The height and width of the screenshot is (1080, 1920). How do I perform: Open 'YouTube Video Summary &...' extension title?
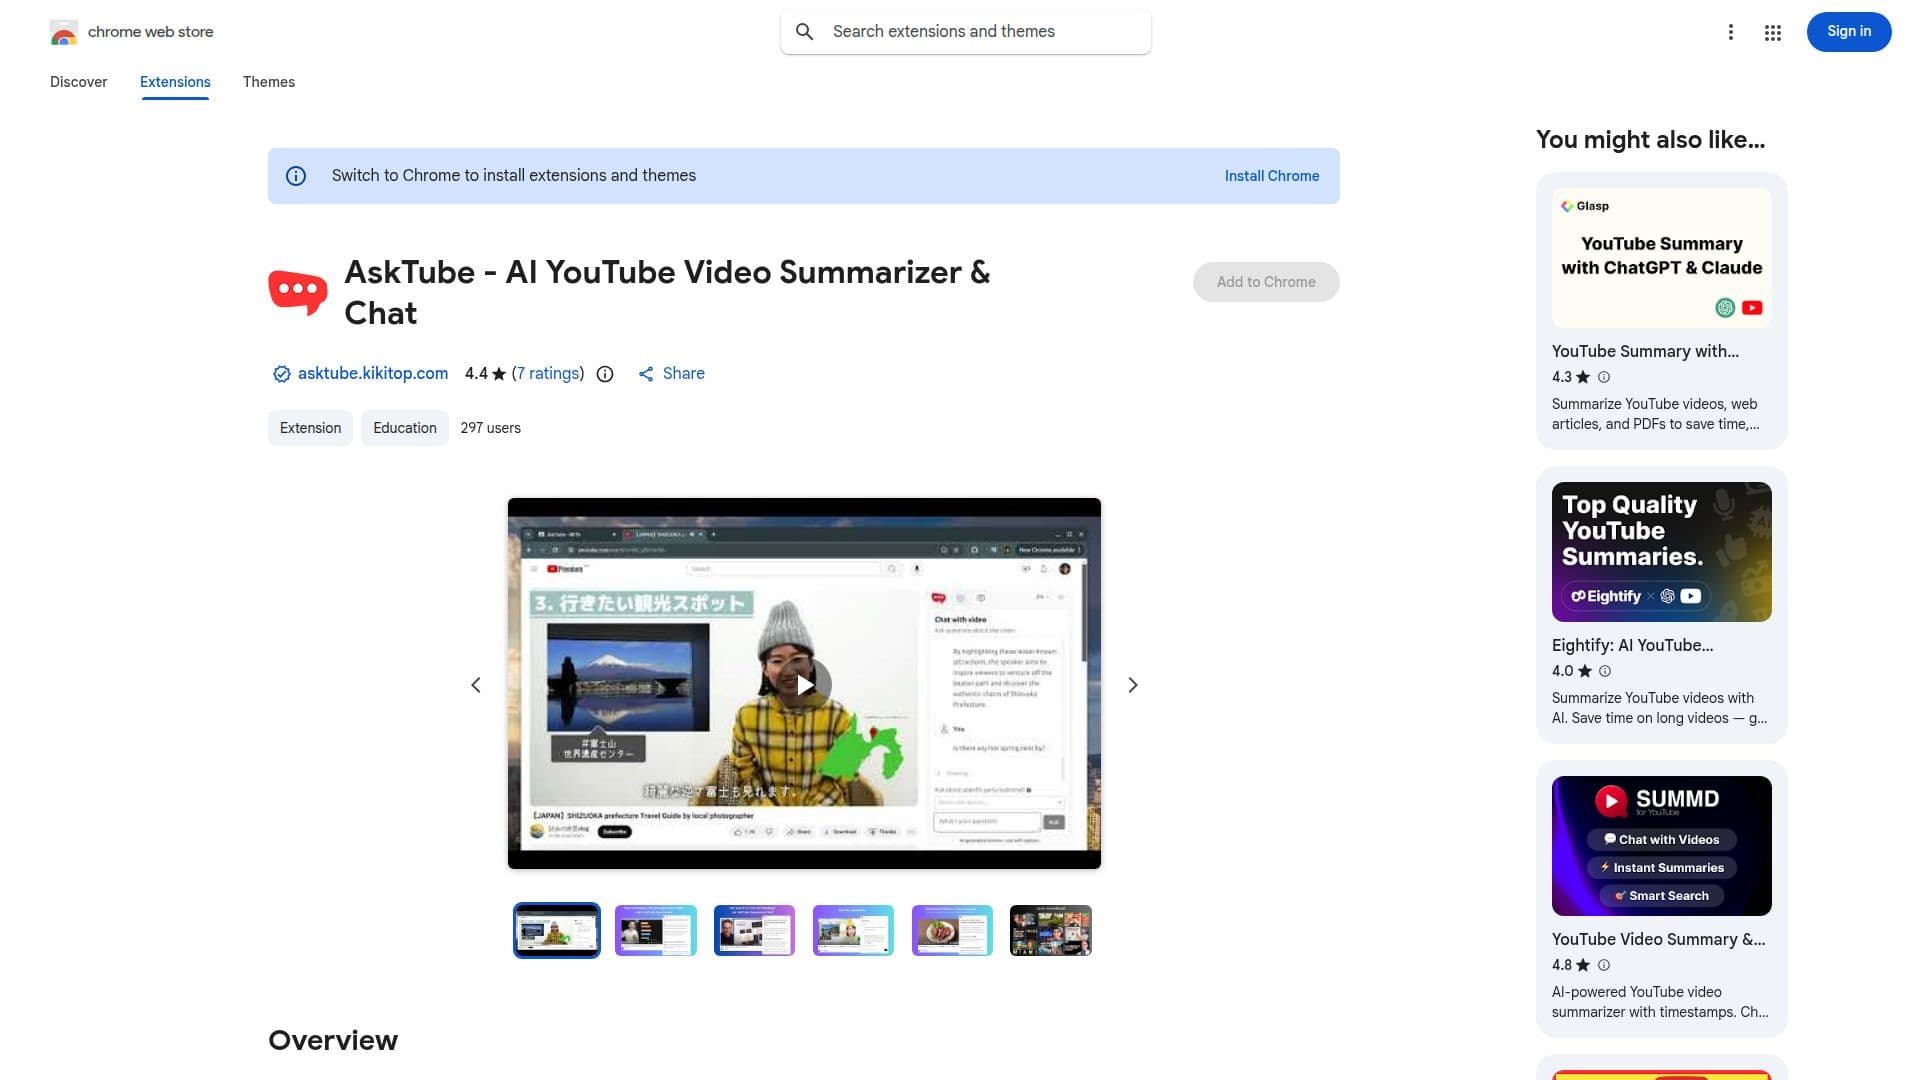(1658, 940)
